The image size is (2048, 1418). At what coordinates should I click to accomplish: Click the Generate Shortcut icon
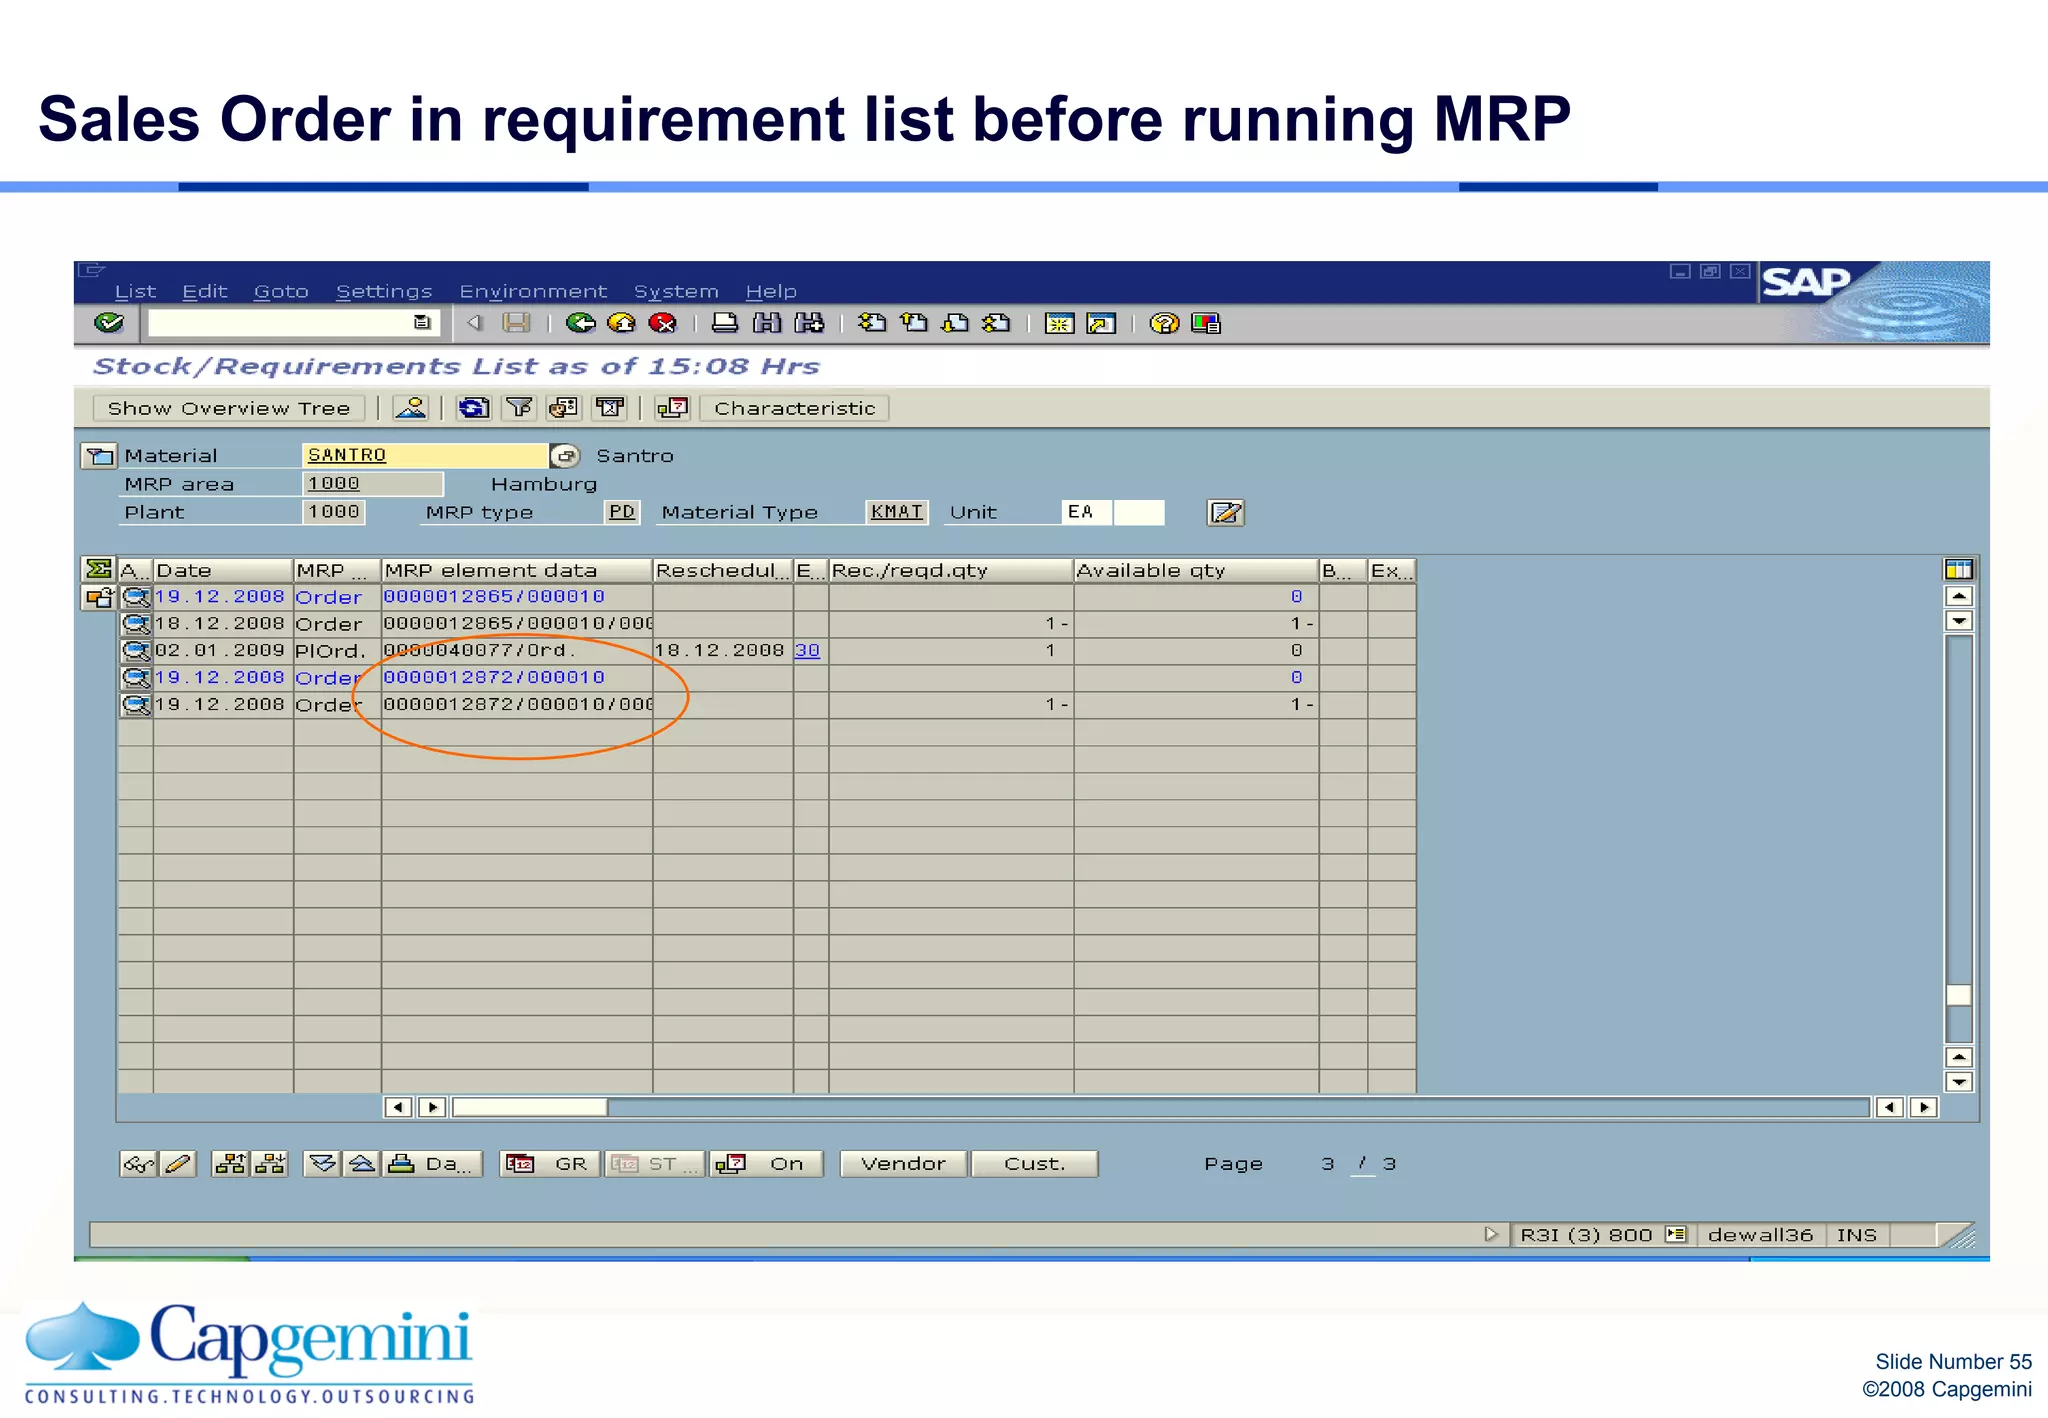click(1101, 323)
